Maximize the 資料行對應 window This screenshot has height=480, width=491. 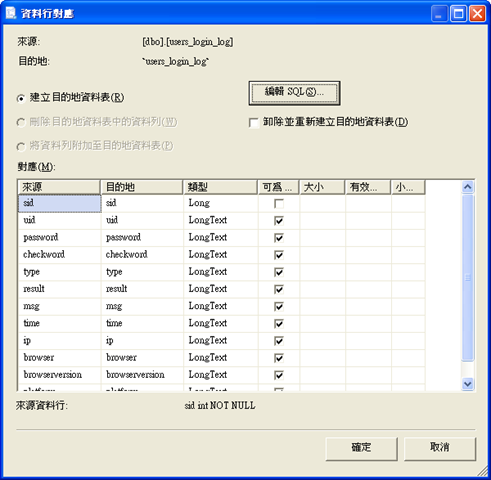tap(458, 14)
